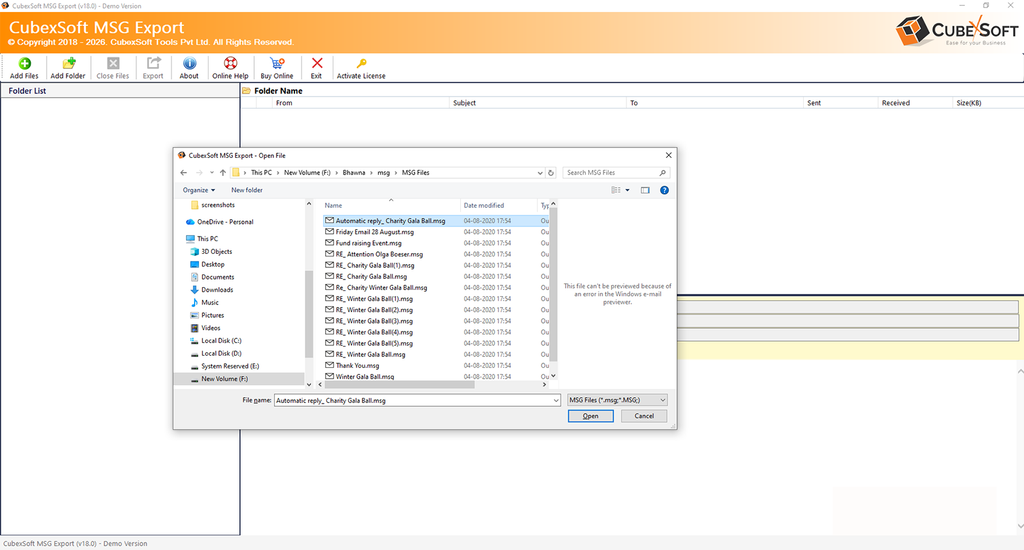Click the Close Files toolbar icon
The width and height of the screenshot is (1024, 550).
[113, 63]
